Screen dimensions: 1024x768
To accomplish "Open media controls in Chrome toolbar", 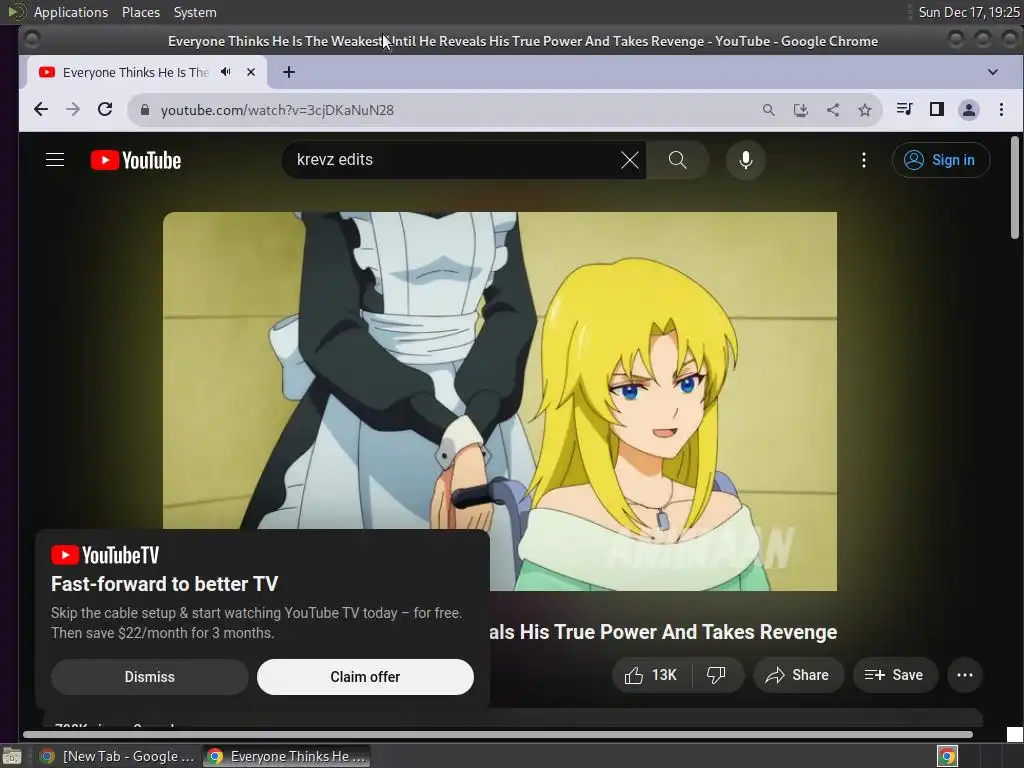I will (x=904, y=109).
